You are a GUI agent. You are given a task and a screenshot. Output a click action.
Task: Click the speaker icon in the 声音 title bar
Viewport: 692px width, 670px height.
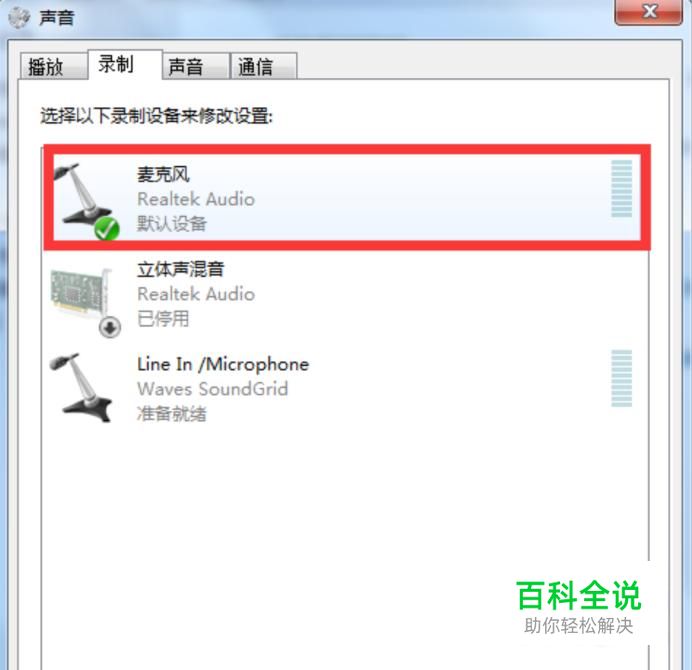[x=19, y=18]
